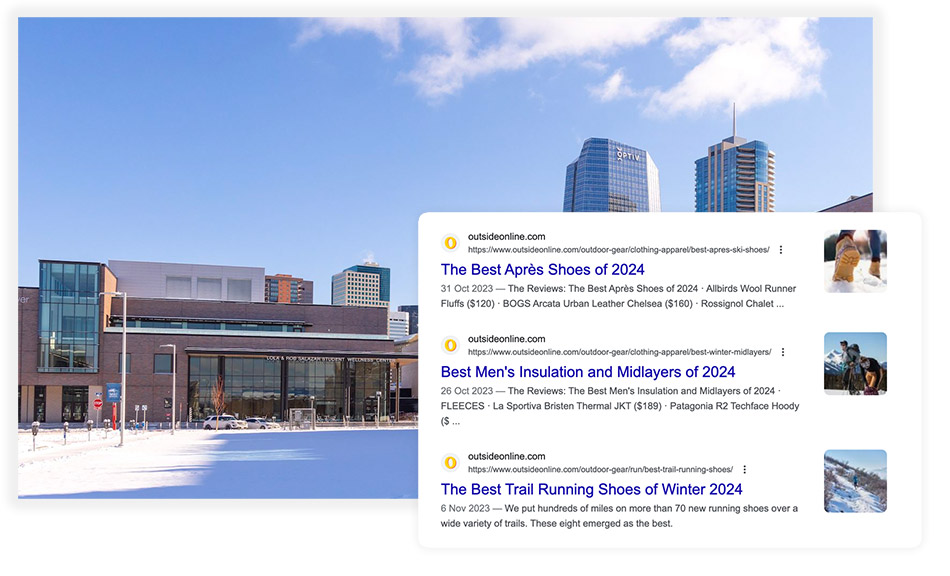Click the favicon beside the Midlayers result
This screenshot has height=576, width=950.
450,345
